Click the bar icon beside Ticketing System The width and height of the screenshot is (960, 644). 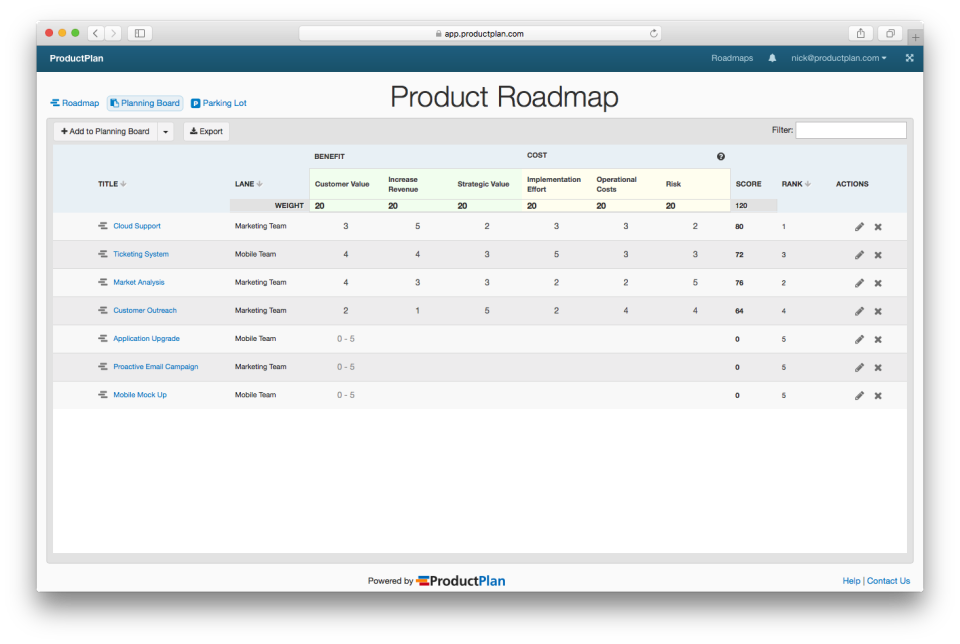click(103, 254)
